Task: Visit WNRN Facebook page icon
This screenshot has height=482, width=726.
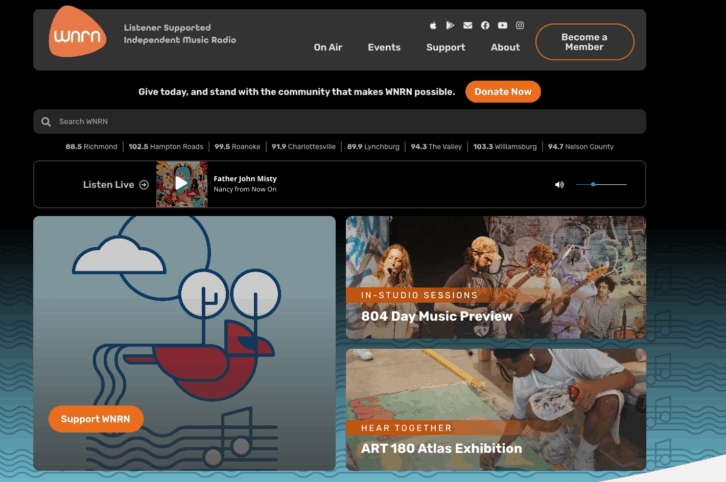Action: coord(485,25)
